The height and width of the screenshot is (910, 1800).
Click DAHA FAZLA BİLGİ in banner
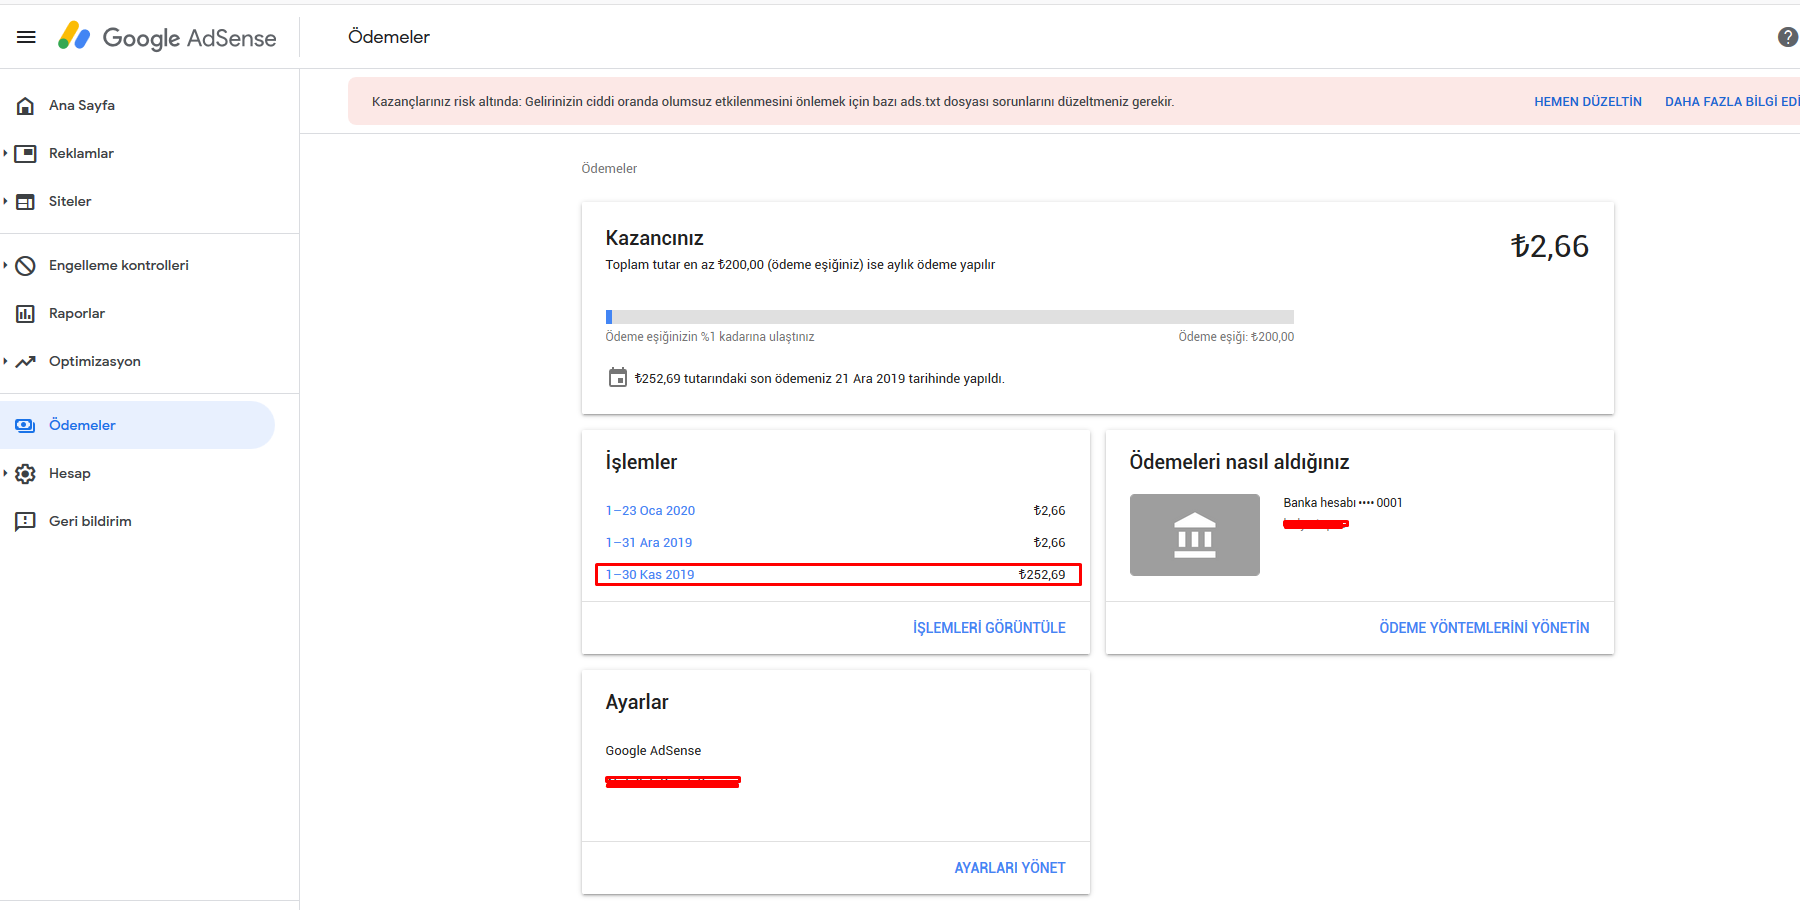1732,102
